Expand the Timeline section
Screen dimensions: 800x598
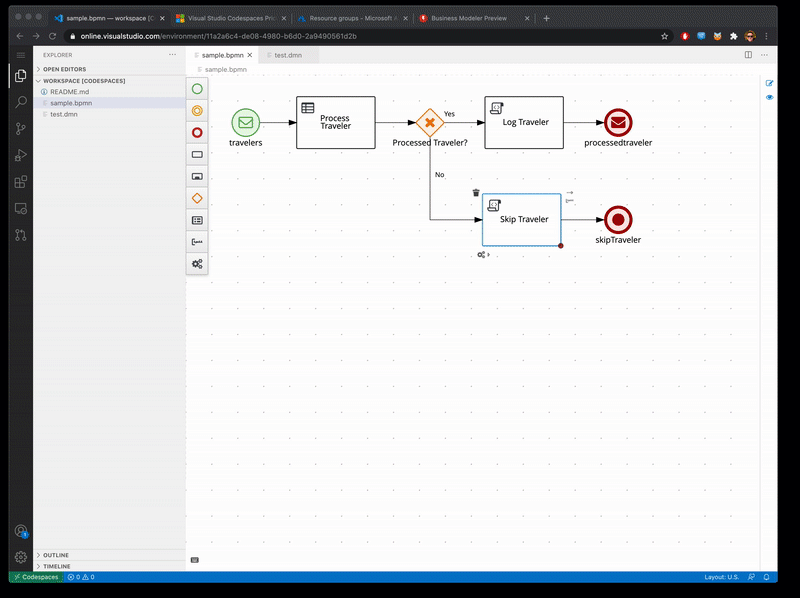pos(57,566)
